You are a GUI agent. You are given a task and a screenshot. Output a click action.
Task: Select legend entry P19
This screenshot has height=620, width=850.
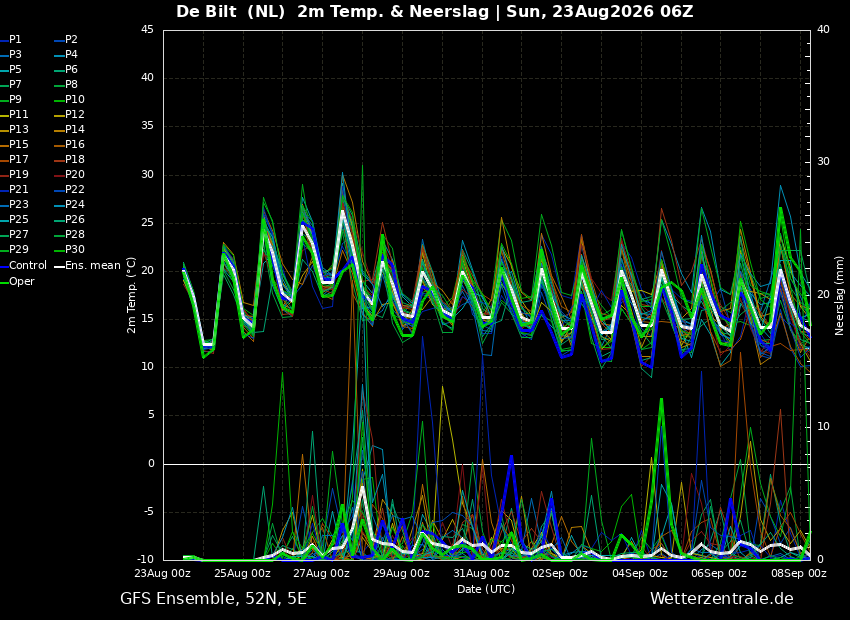(x=18, y=175)
